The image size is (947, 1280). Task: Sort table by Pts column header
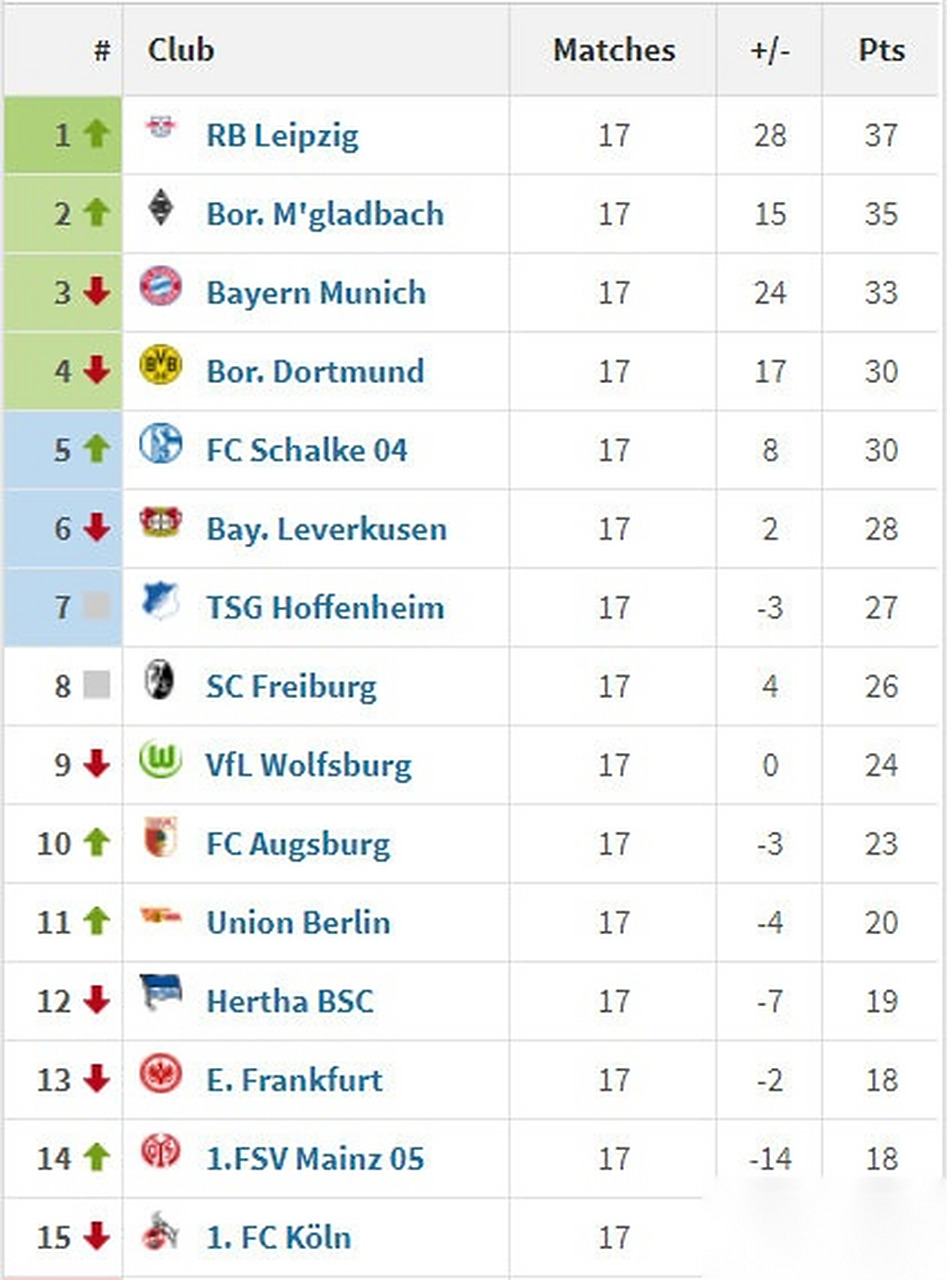(881, 50)
